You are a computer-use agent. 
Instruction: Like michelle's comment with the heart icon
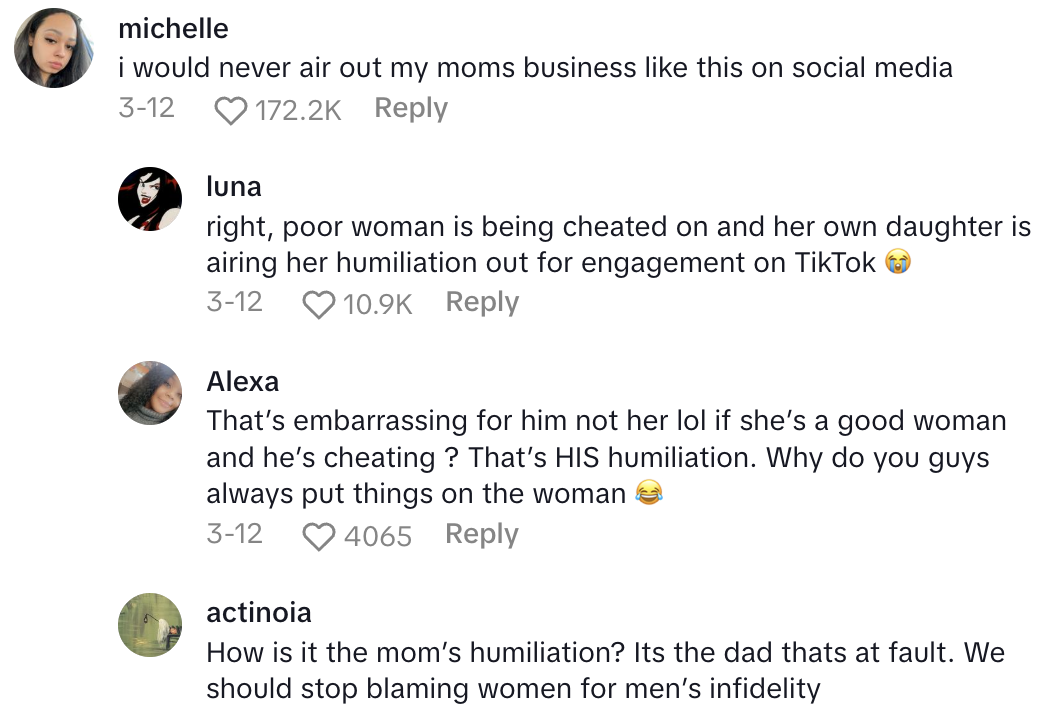pos(231,110)
